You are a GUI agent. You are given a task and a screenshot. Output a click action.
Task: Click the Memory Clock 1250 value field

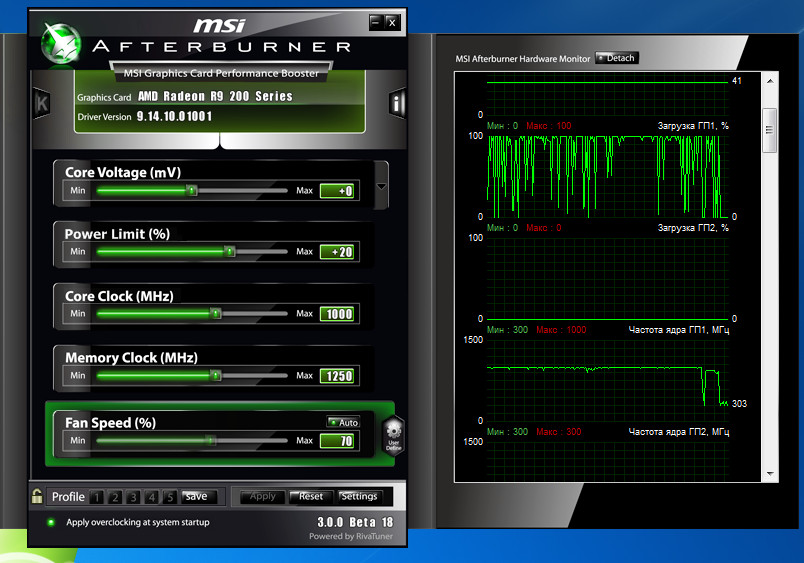coord(337,376)
